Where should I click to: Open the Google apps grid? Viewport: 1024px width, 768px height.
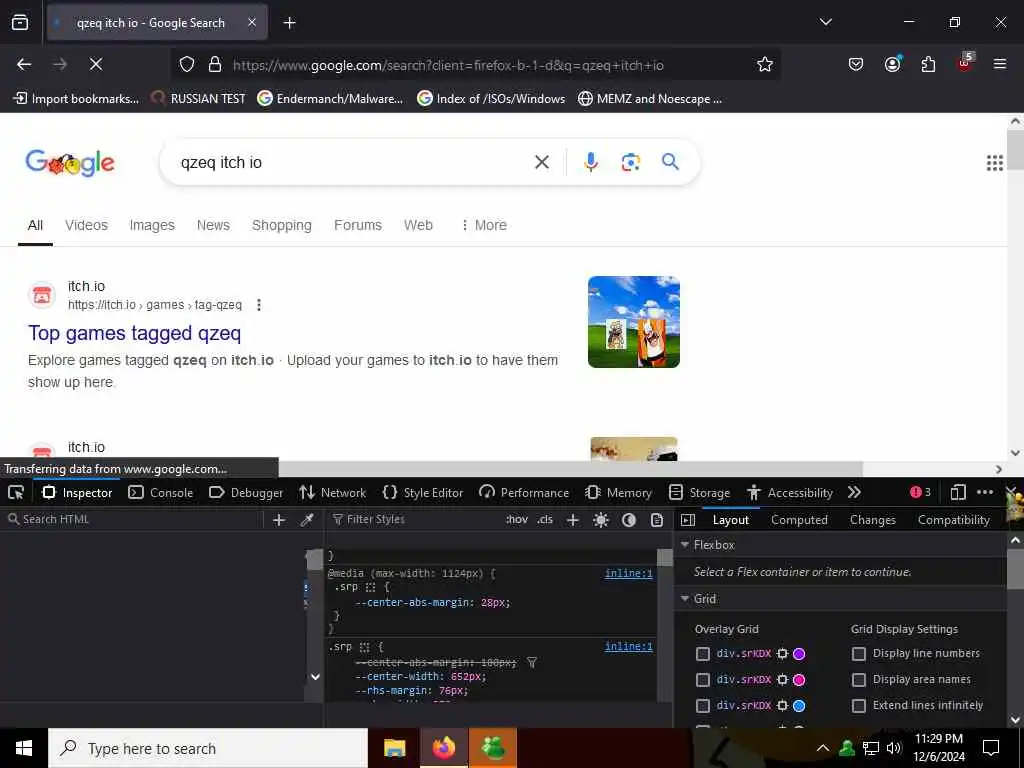(x=995, y=163)
